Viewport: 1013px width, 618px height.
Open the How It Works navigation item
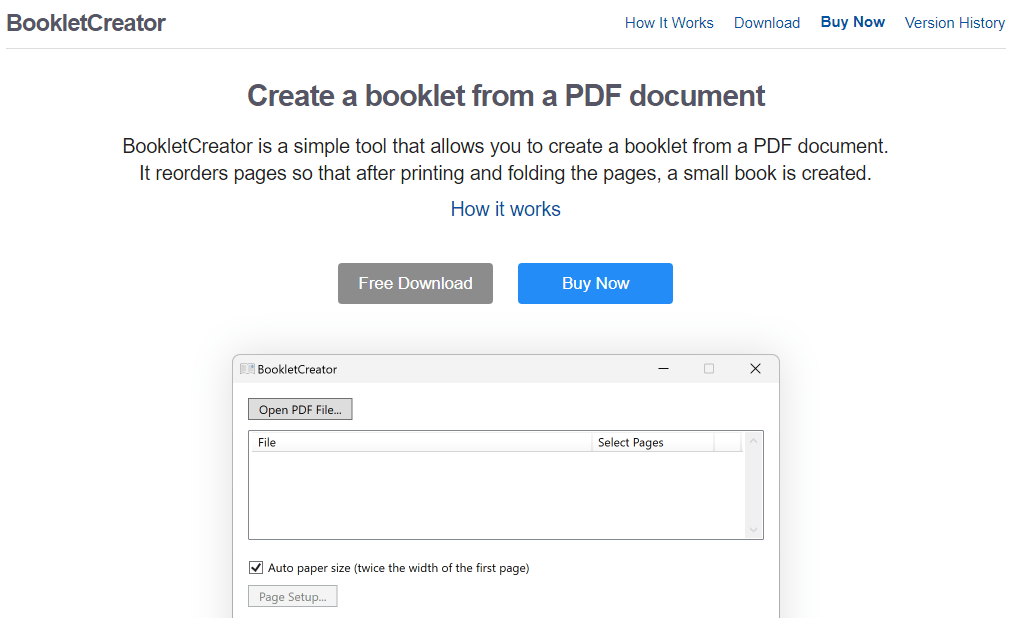[x=669, y=22]
